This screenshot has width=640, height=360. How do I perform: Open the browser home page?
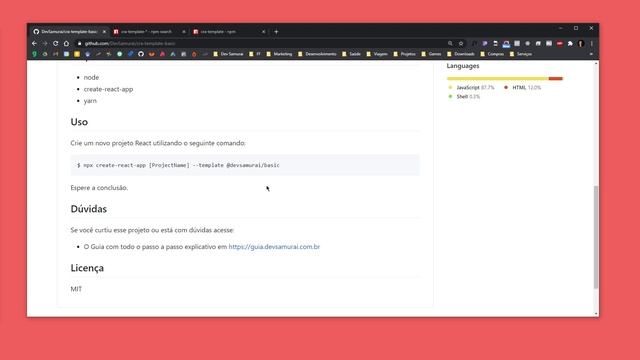66,43
